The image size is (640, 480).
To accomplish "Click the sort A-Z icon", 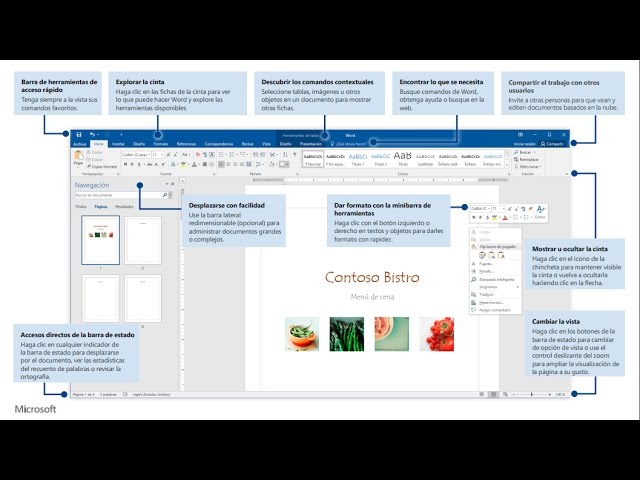I will (x=285, y=155).
